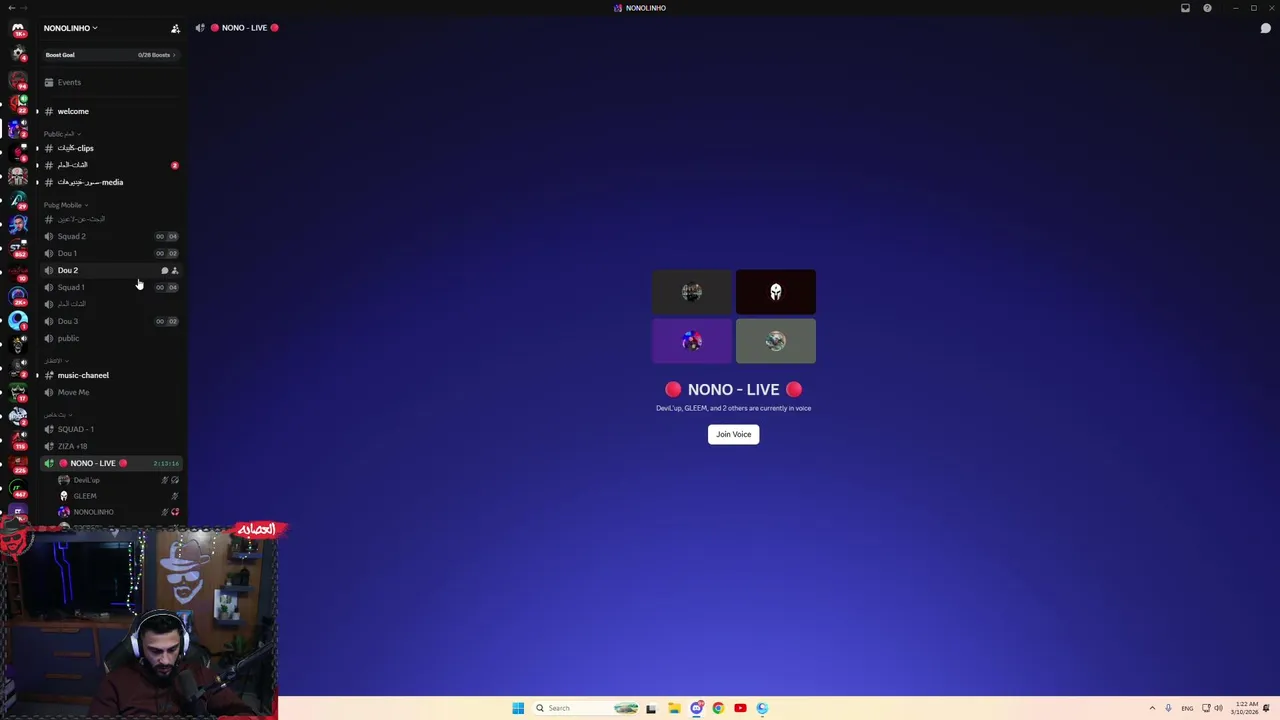Join the Squad 2 voice channel
Image resolution: width=1280 pixels, height=720 pixels.
tap(110, 236)
